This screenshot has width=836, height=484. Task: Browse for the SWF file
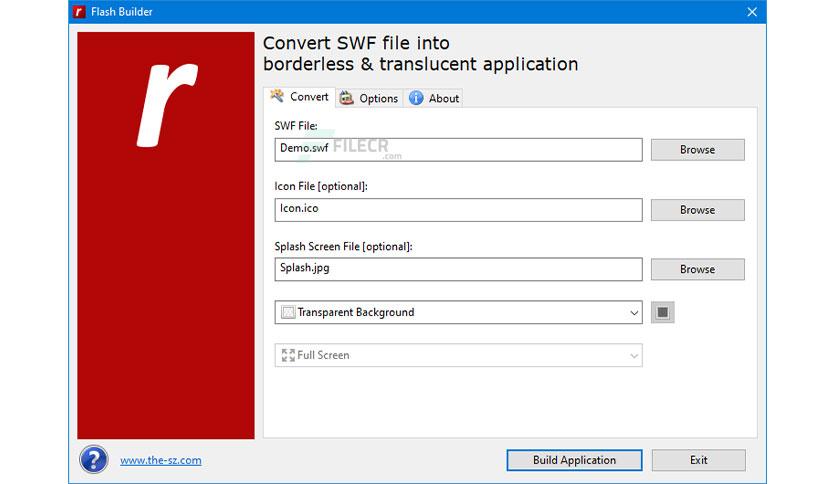click(x=697, y=150)
